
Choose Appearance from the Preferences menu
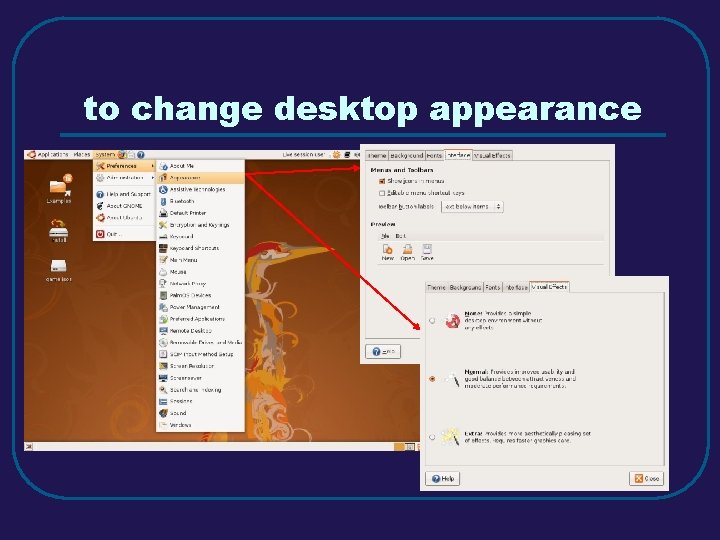click(201, 178)
